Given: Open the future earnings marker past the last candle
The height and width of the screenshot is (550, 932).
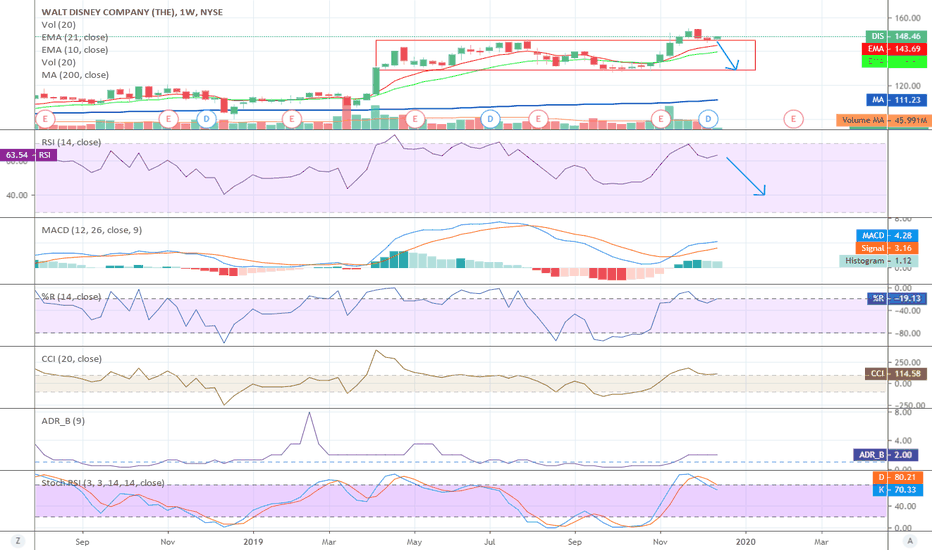Looking at the screenshot, I should click(793, 119).
